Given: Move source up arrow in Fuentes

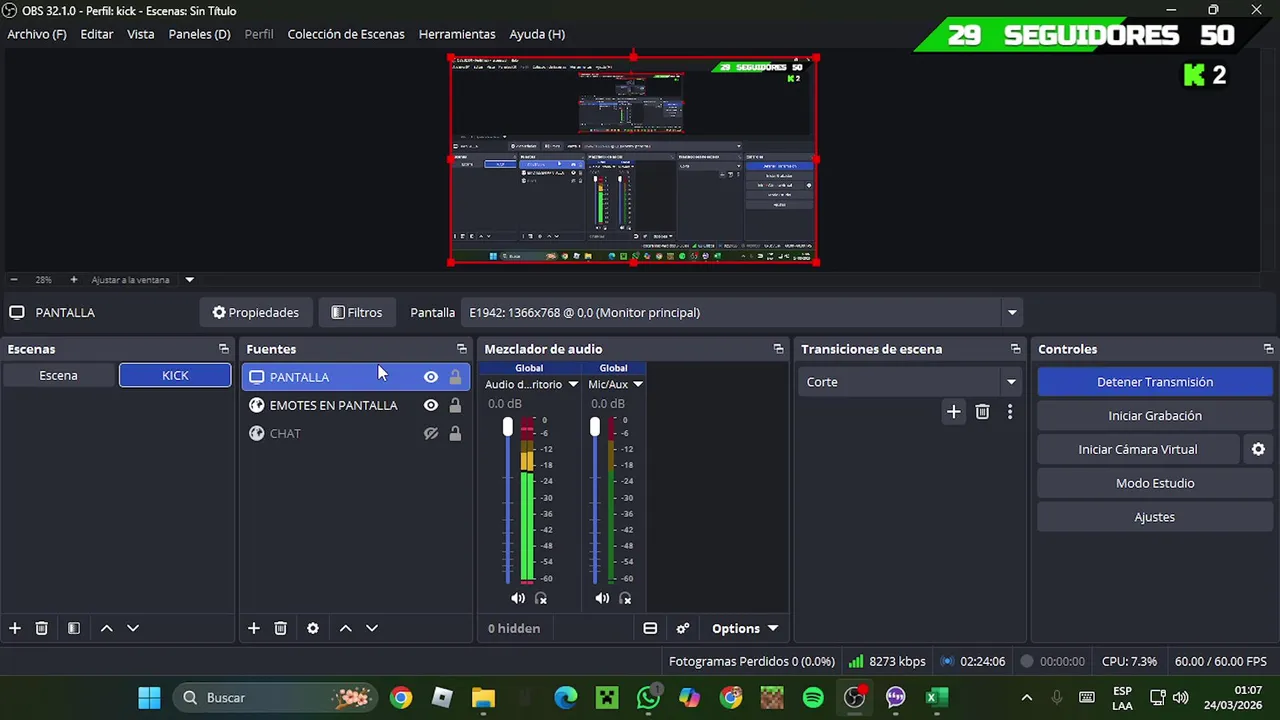Looking at the screenshot, I should click(x=345, y=628).
